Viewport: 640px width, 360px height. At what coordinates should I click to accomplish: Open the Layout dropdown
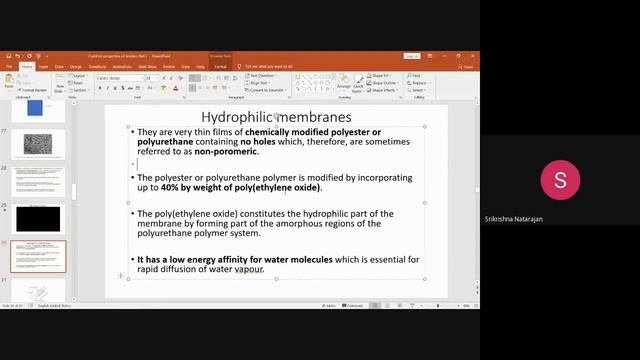click(78, 76)
